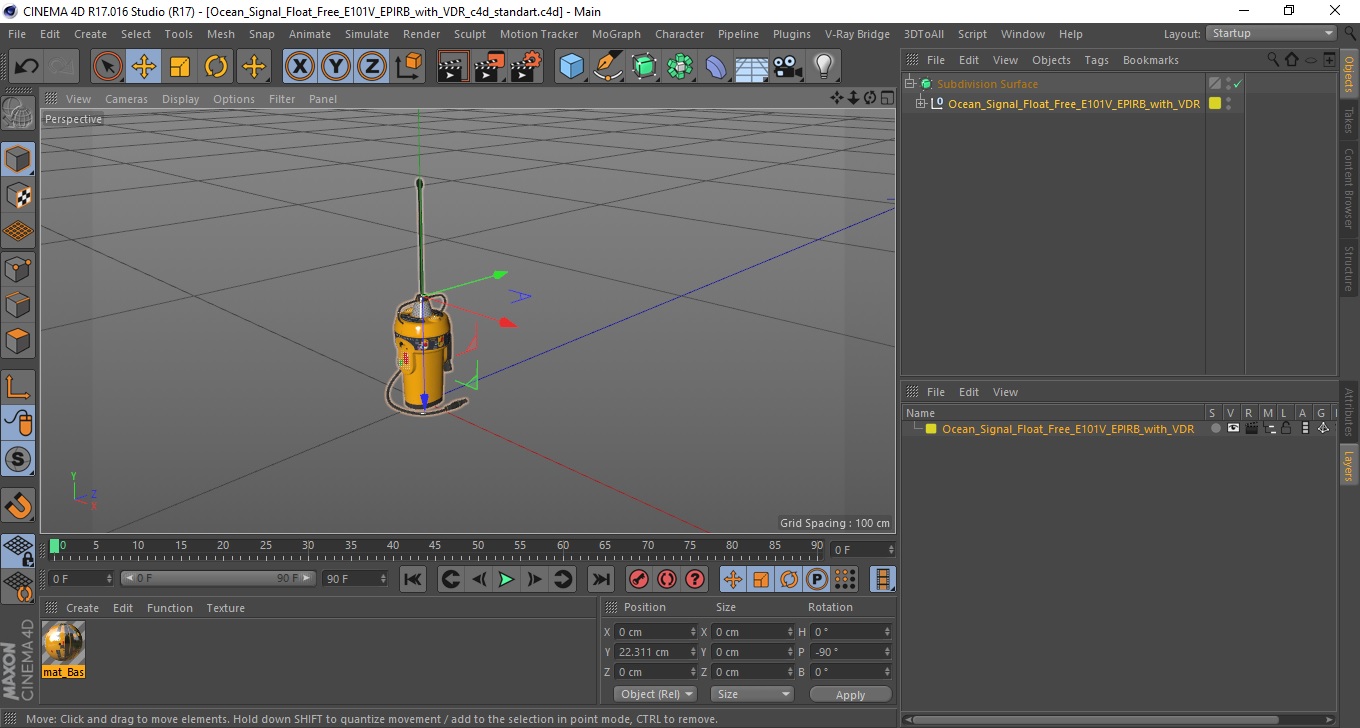The width and height of the screenshot is (1360, 728).
Task: Open the Layout Startup dropdown
Action: pos(1272,33)
